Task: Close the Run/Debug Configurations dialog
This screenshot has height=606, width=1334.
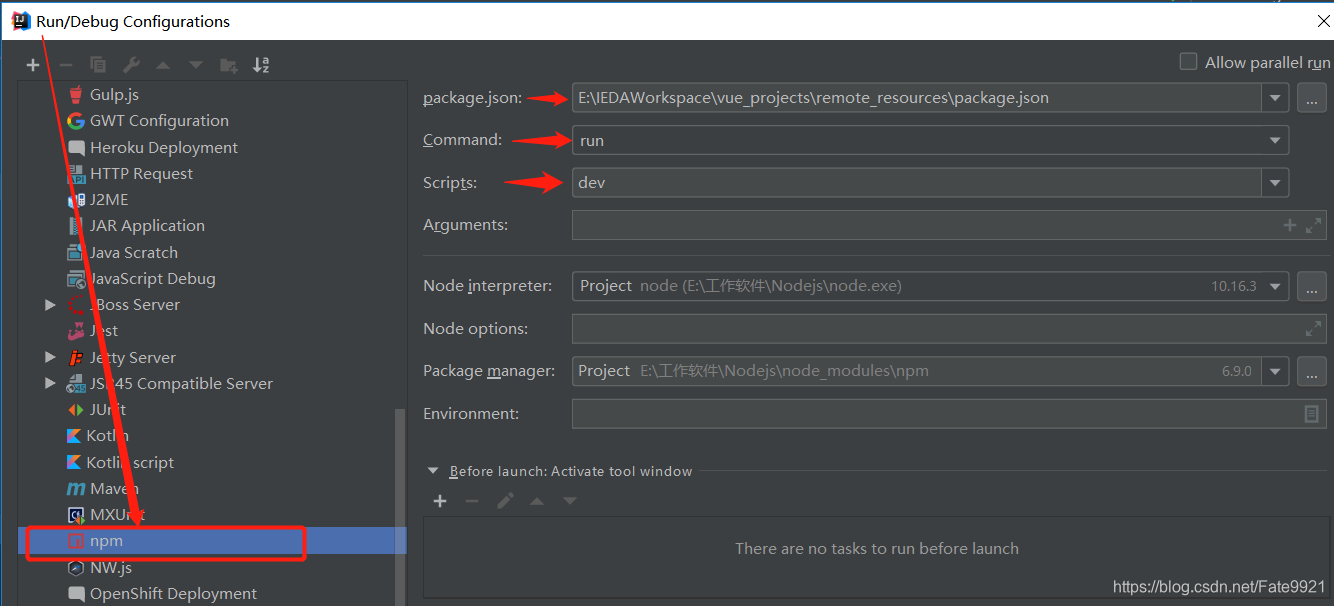Action: [x=1323, y=20]
